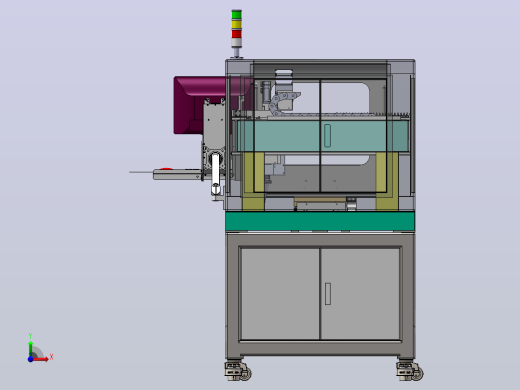Select the red light of the signal tower
The height and width of the screenshot is (390, 520).
237,34
